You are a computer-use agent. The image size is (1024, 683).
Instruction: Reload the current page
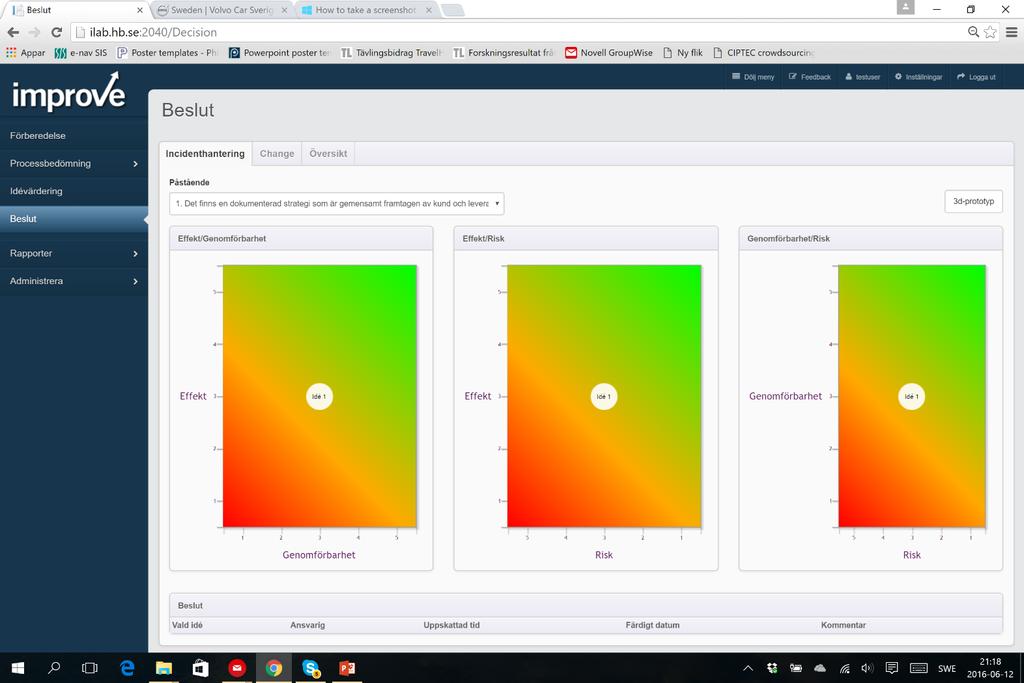click(57, 32)
